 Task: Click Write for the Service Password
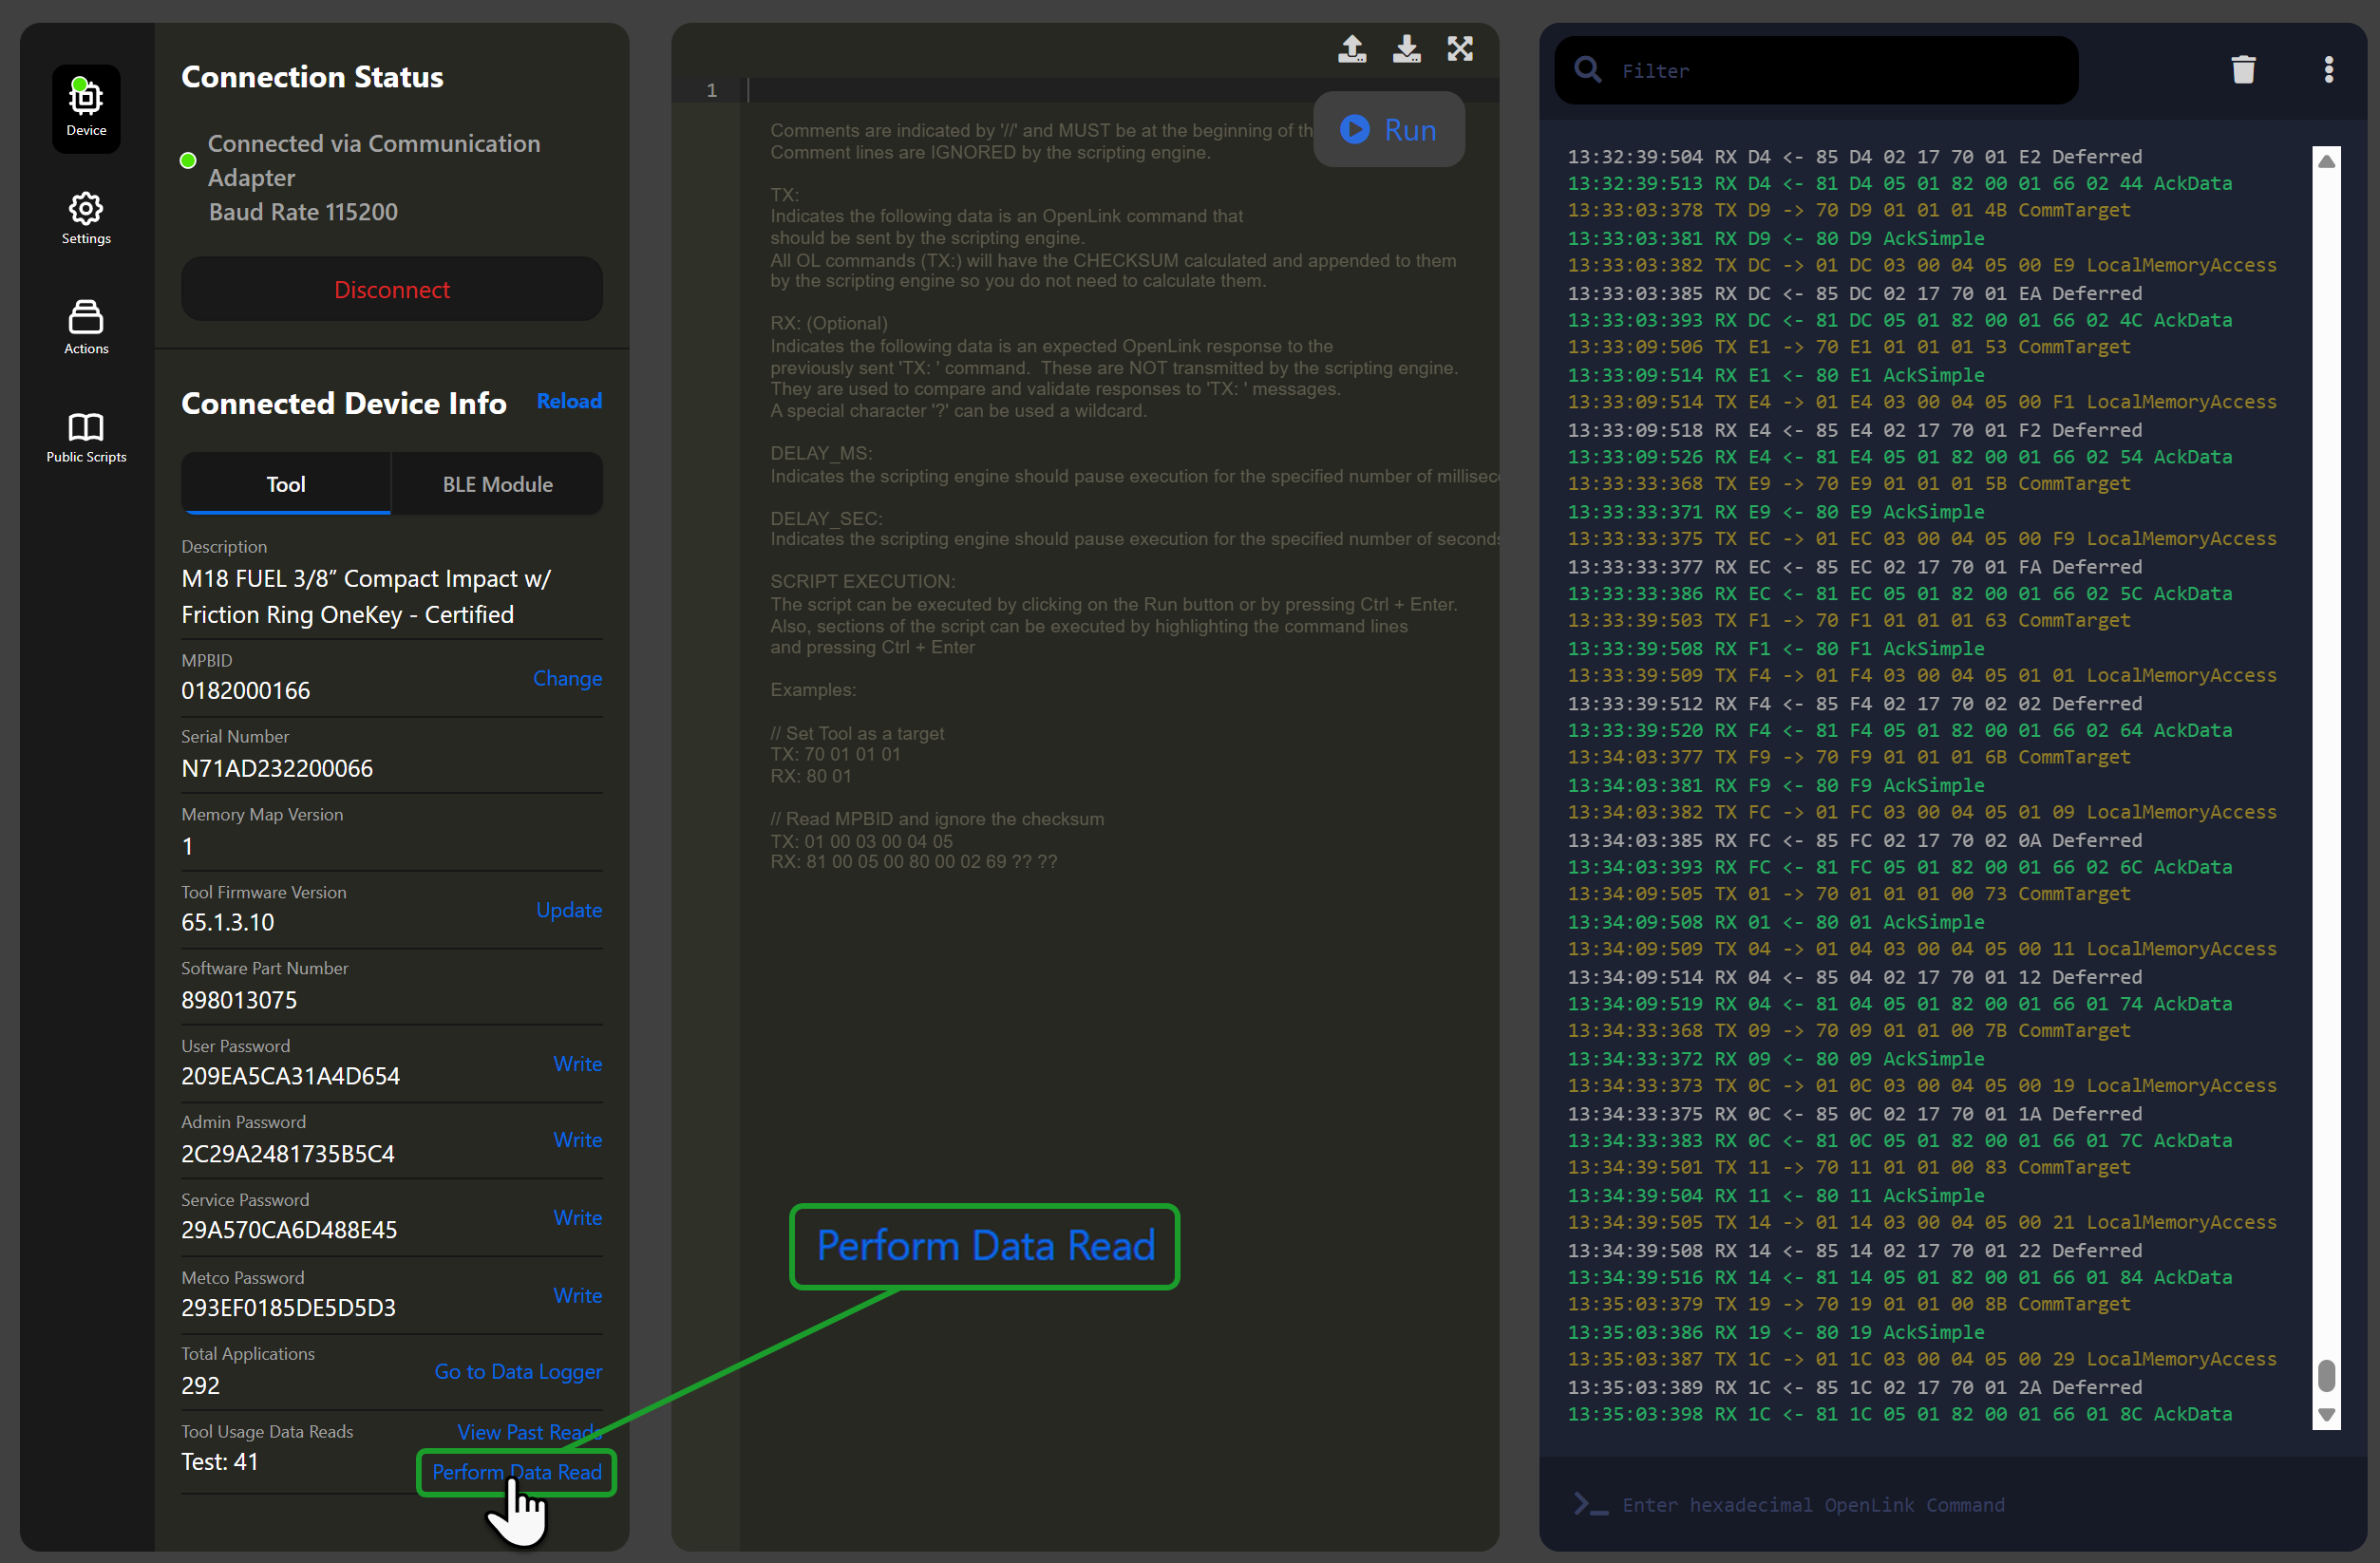pyautogui.click(x=577, y=1218)
